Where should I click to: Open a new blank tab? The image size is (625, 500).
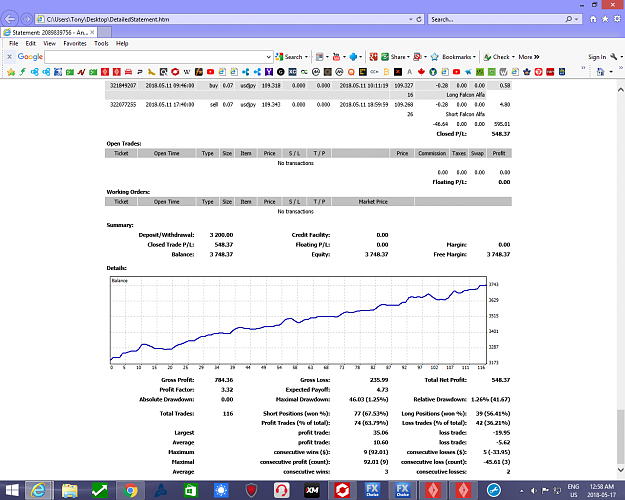(104, 32)
